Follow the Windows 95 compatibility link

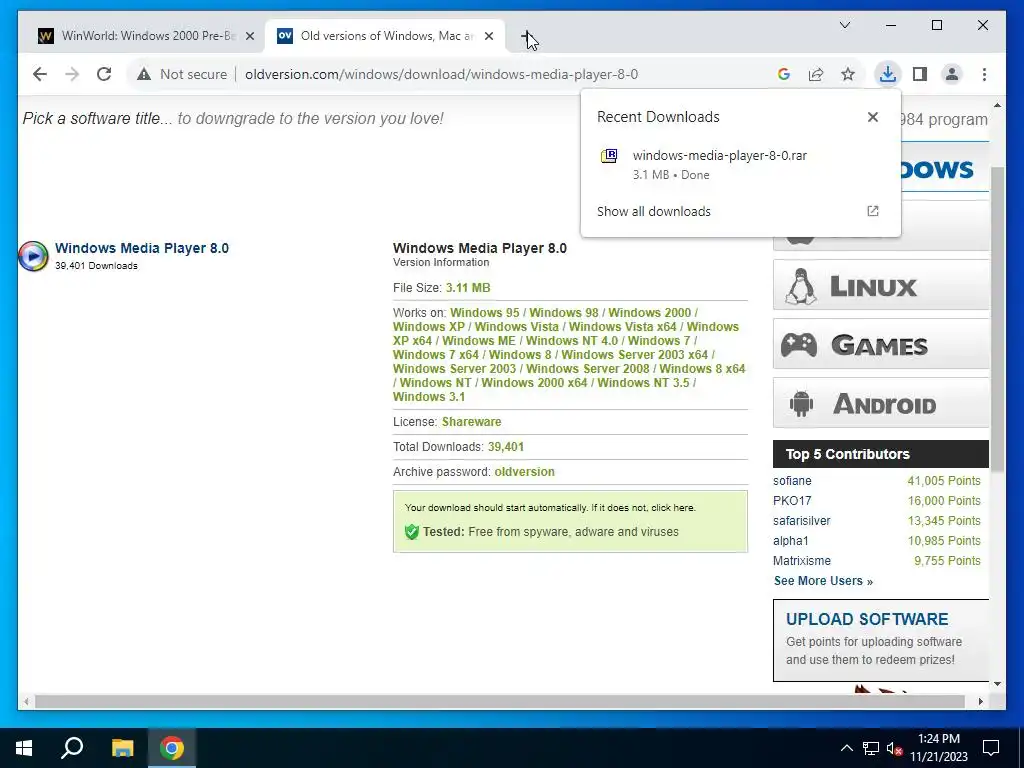485,313
